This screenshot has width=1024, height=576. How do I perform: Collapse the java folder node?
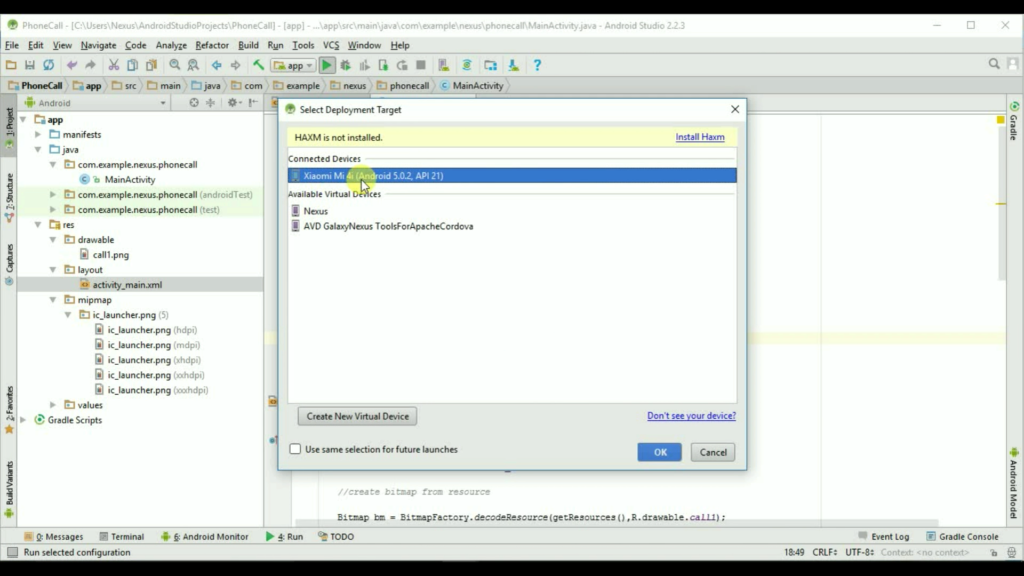(38, 150)
